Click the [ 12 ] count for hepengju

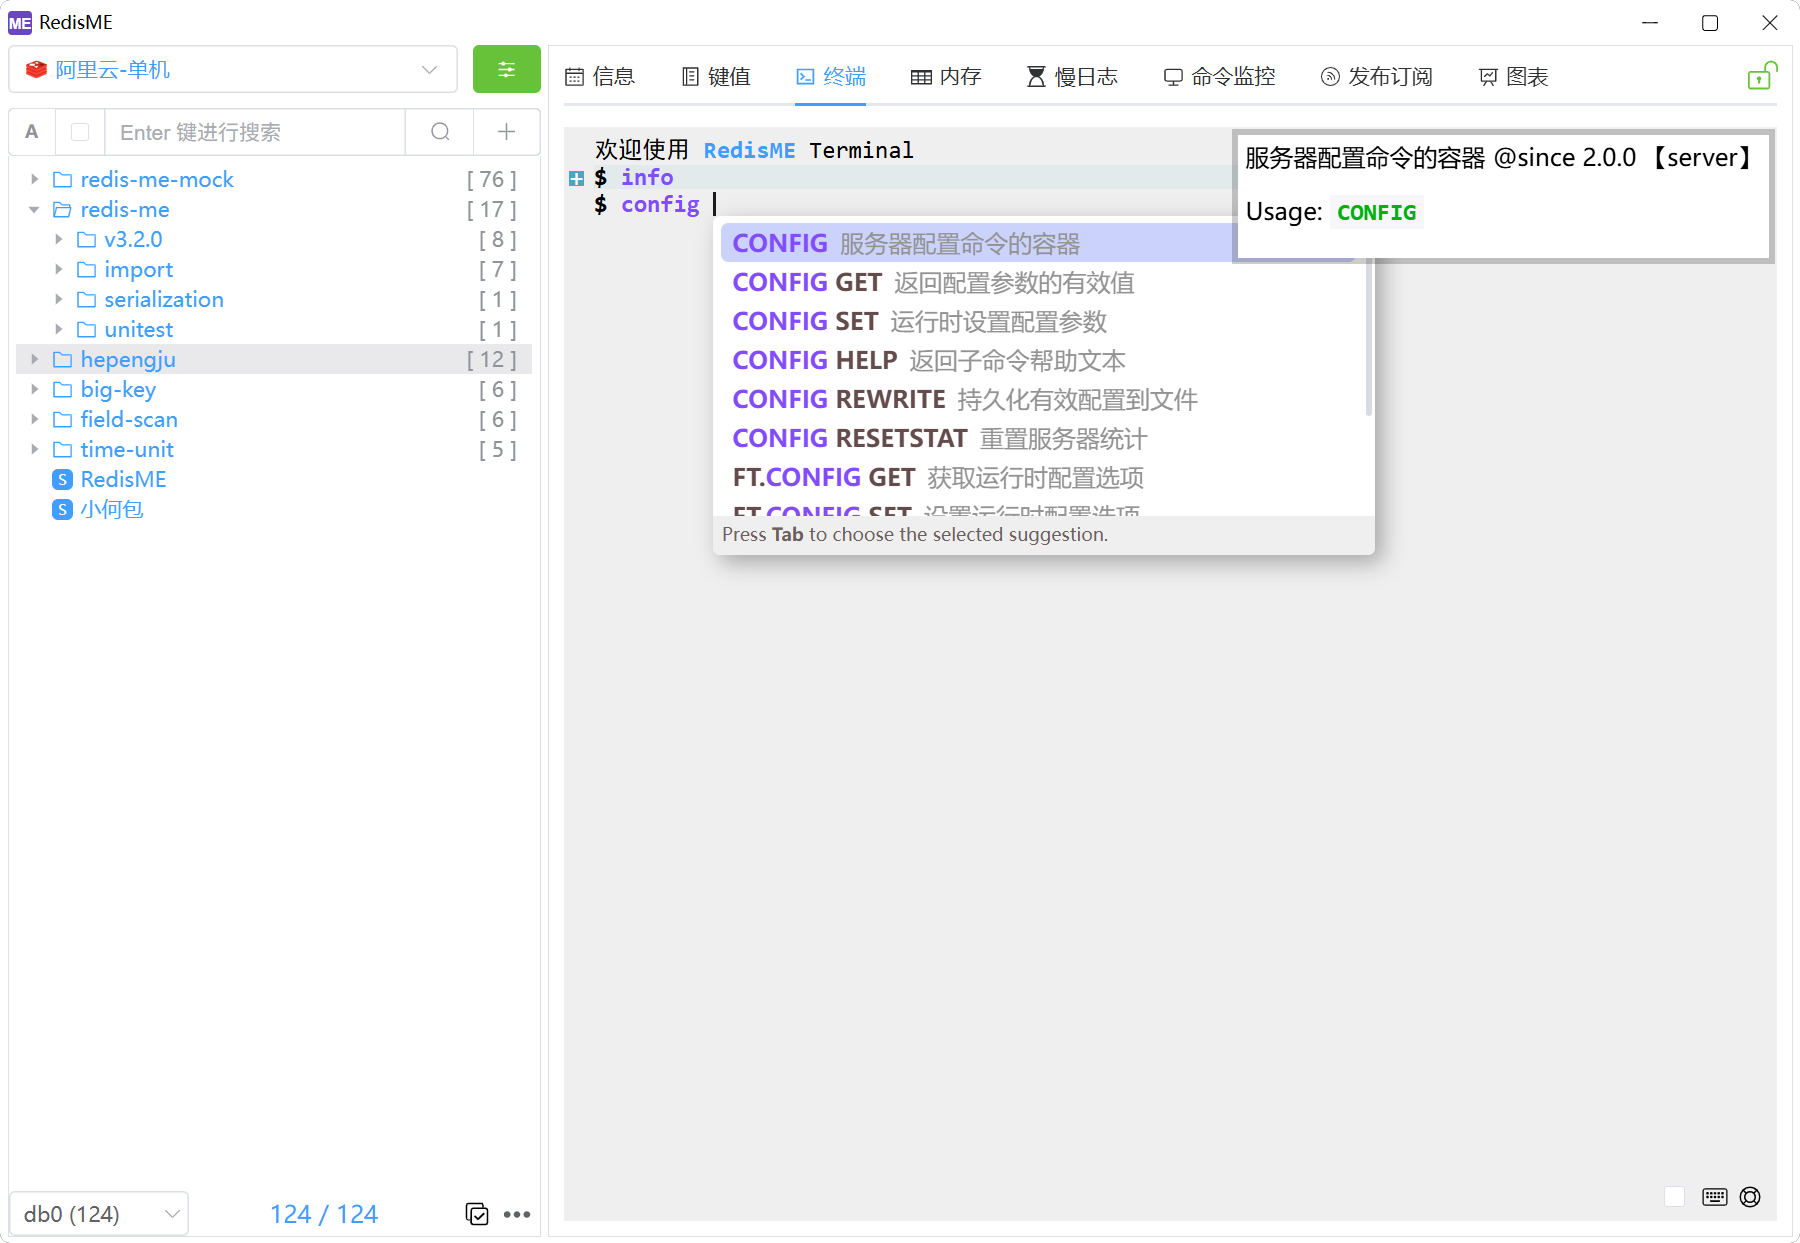[x=491, y=360]
